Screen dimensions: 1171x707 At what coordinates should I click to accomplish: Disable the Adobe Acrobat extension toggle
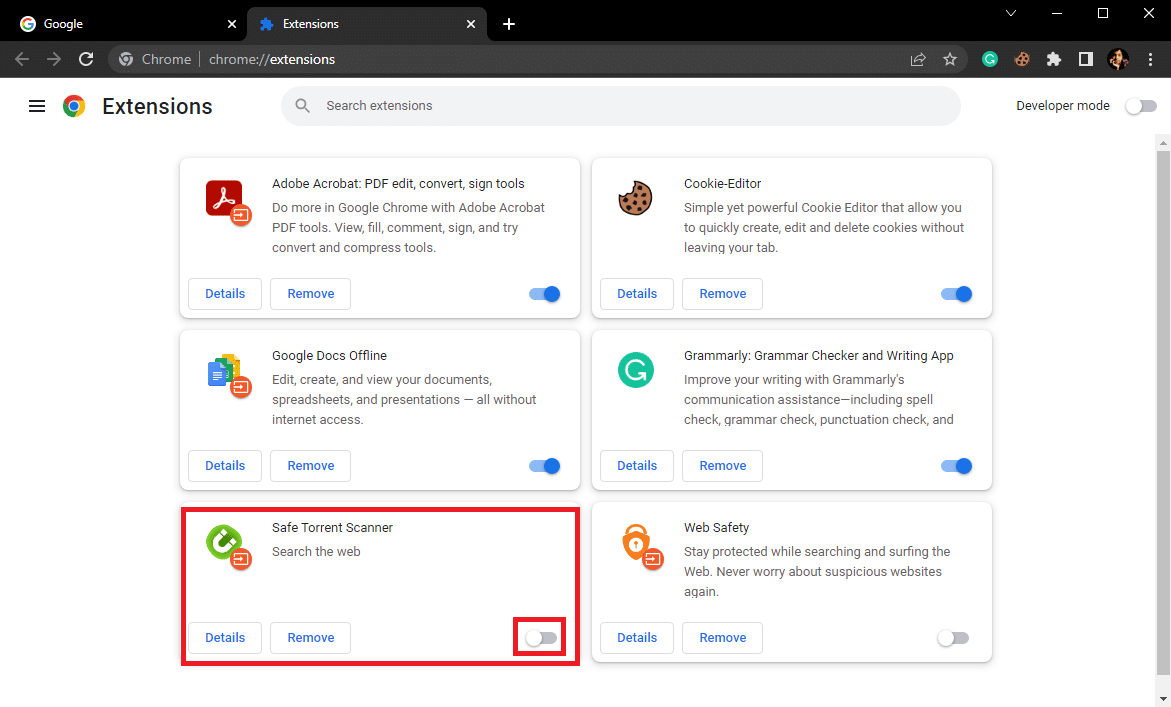tap(544, 294)
